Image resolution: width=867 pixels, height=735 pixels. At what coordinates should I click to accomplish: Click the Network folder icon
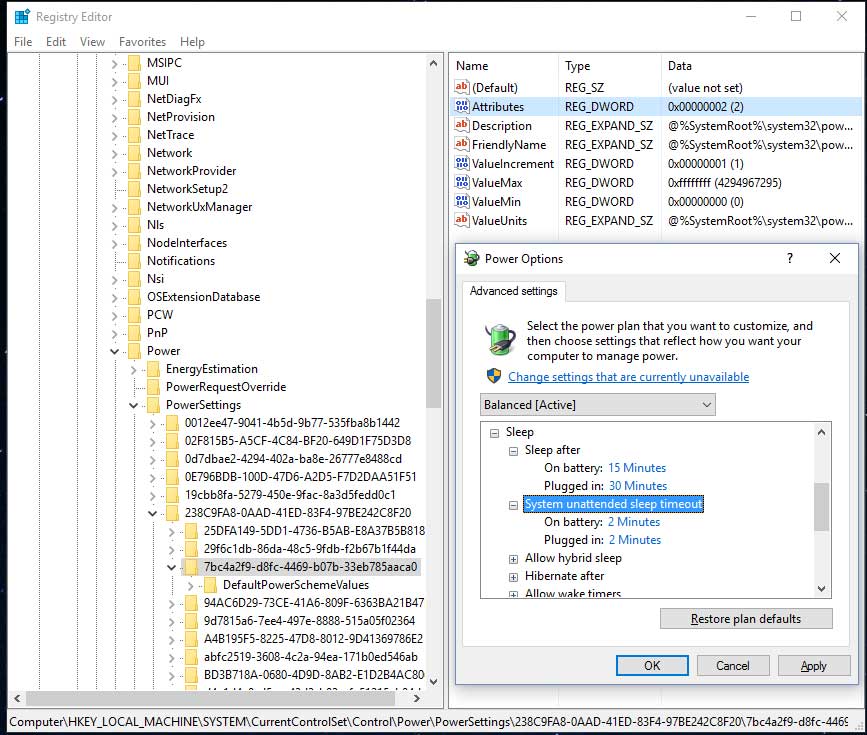pos(134,153)
